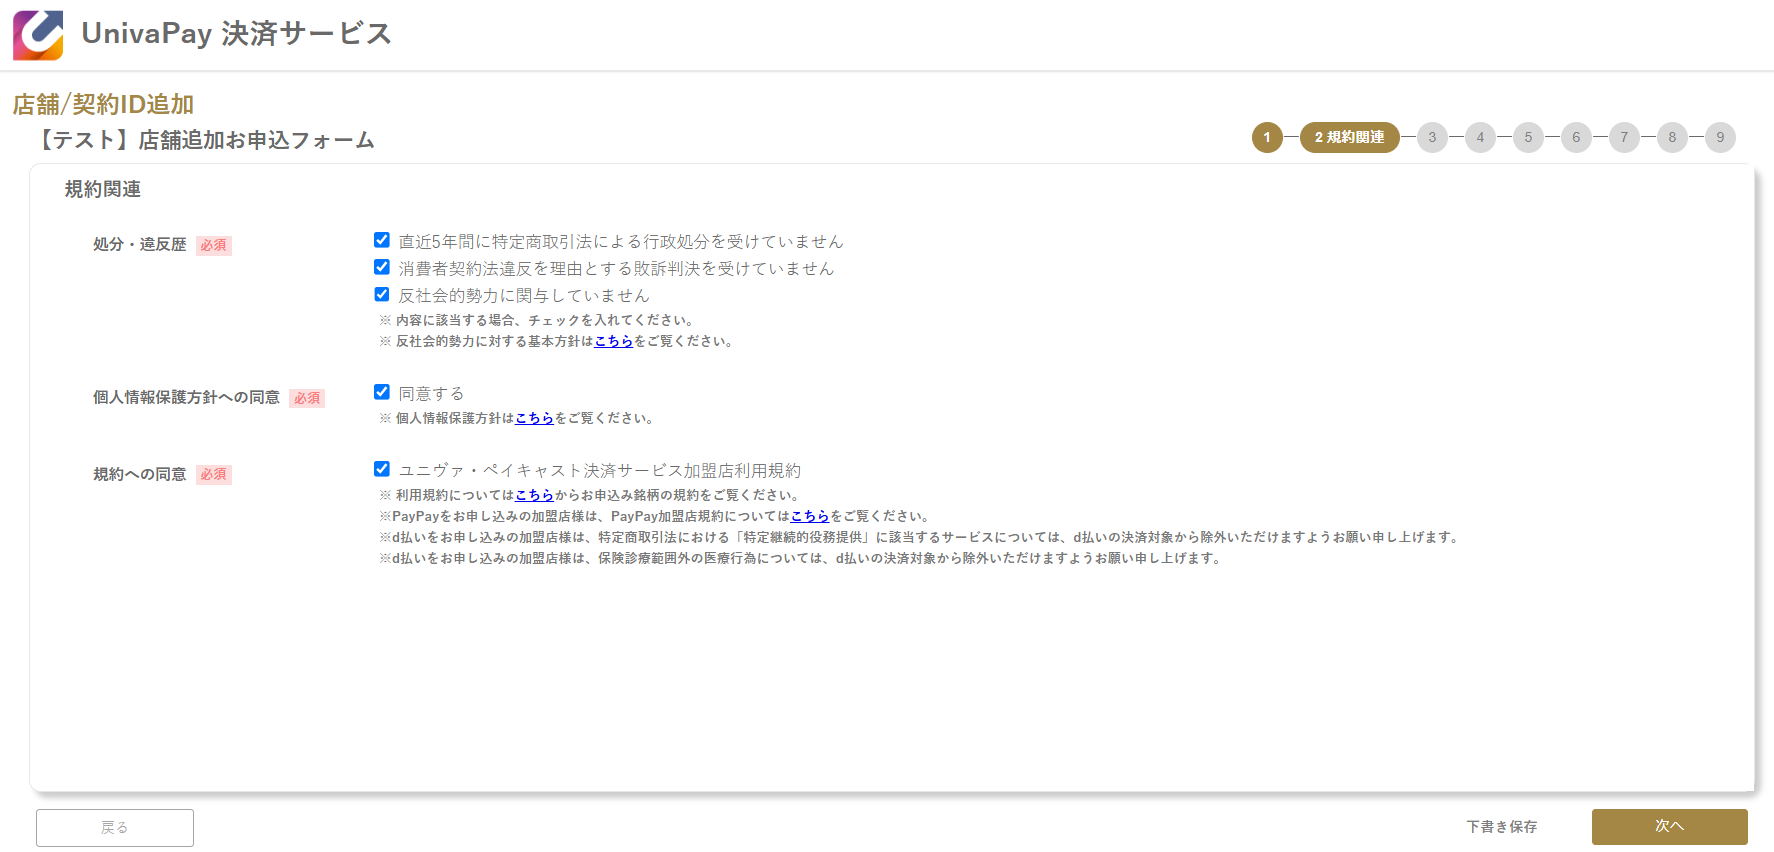Click 店舗/契約ID追加 page heading
Image resolution: width=1774 pixels, height=852 pixels.
(103, 104)
